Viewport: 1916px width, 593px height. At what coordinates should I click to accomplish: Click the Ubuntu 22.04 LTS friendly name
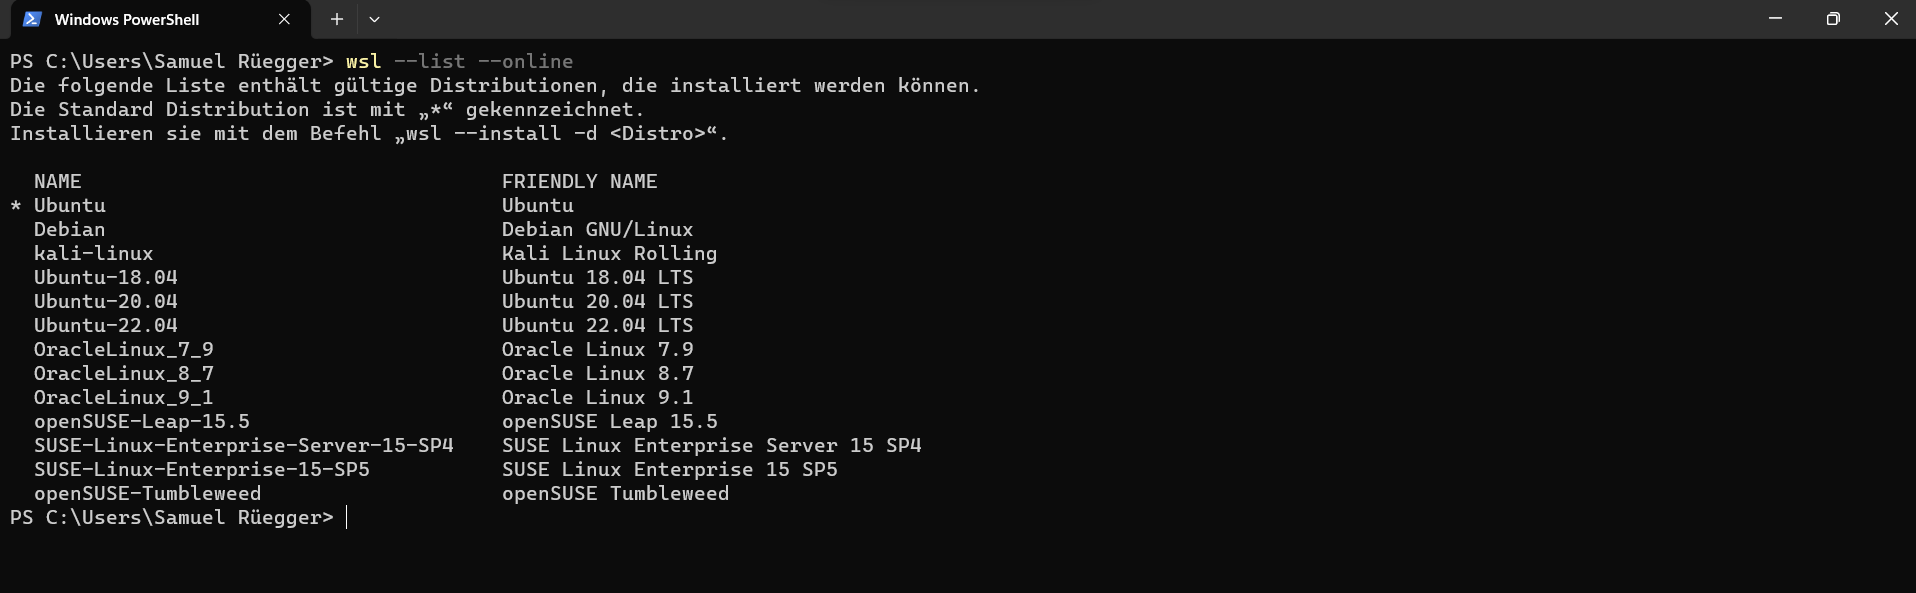point(597,325)
